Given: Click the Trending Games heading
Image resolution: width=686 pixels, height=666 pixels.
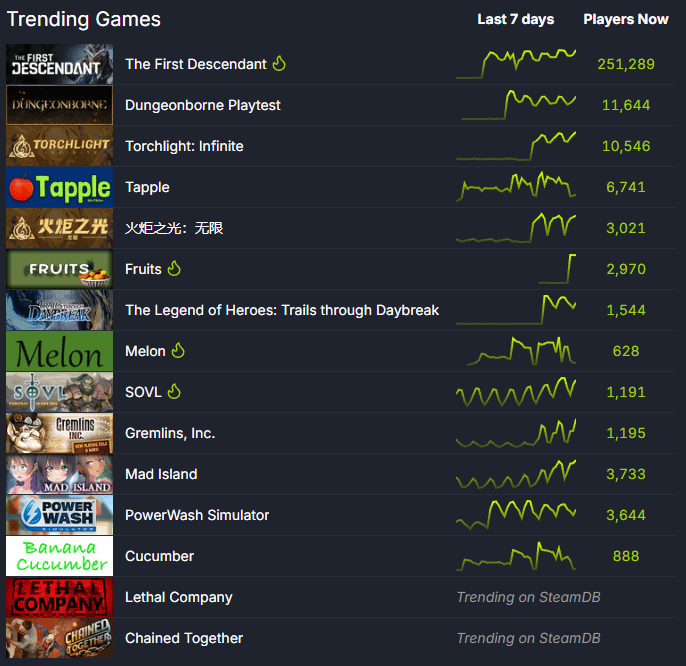Looking at the screenshot, I should (84, 19).
